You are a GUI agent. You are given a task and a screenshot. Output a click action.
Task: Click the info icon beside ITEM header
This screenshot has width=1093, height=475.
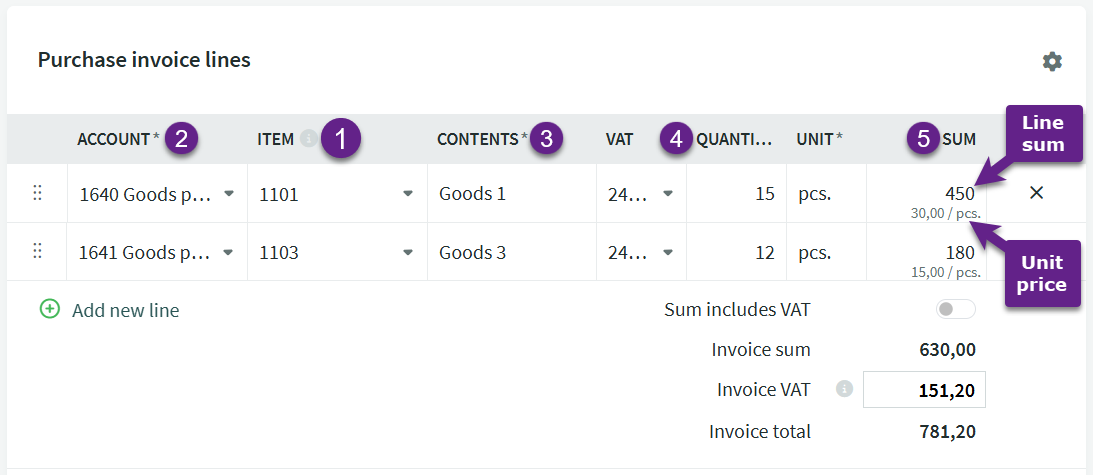coord(308,139)
